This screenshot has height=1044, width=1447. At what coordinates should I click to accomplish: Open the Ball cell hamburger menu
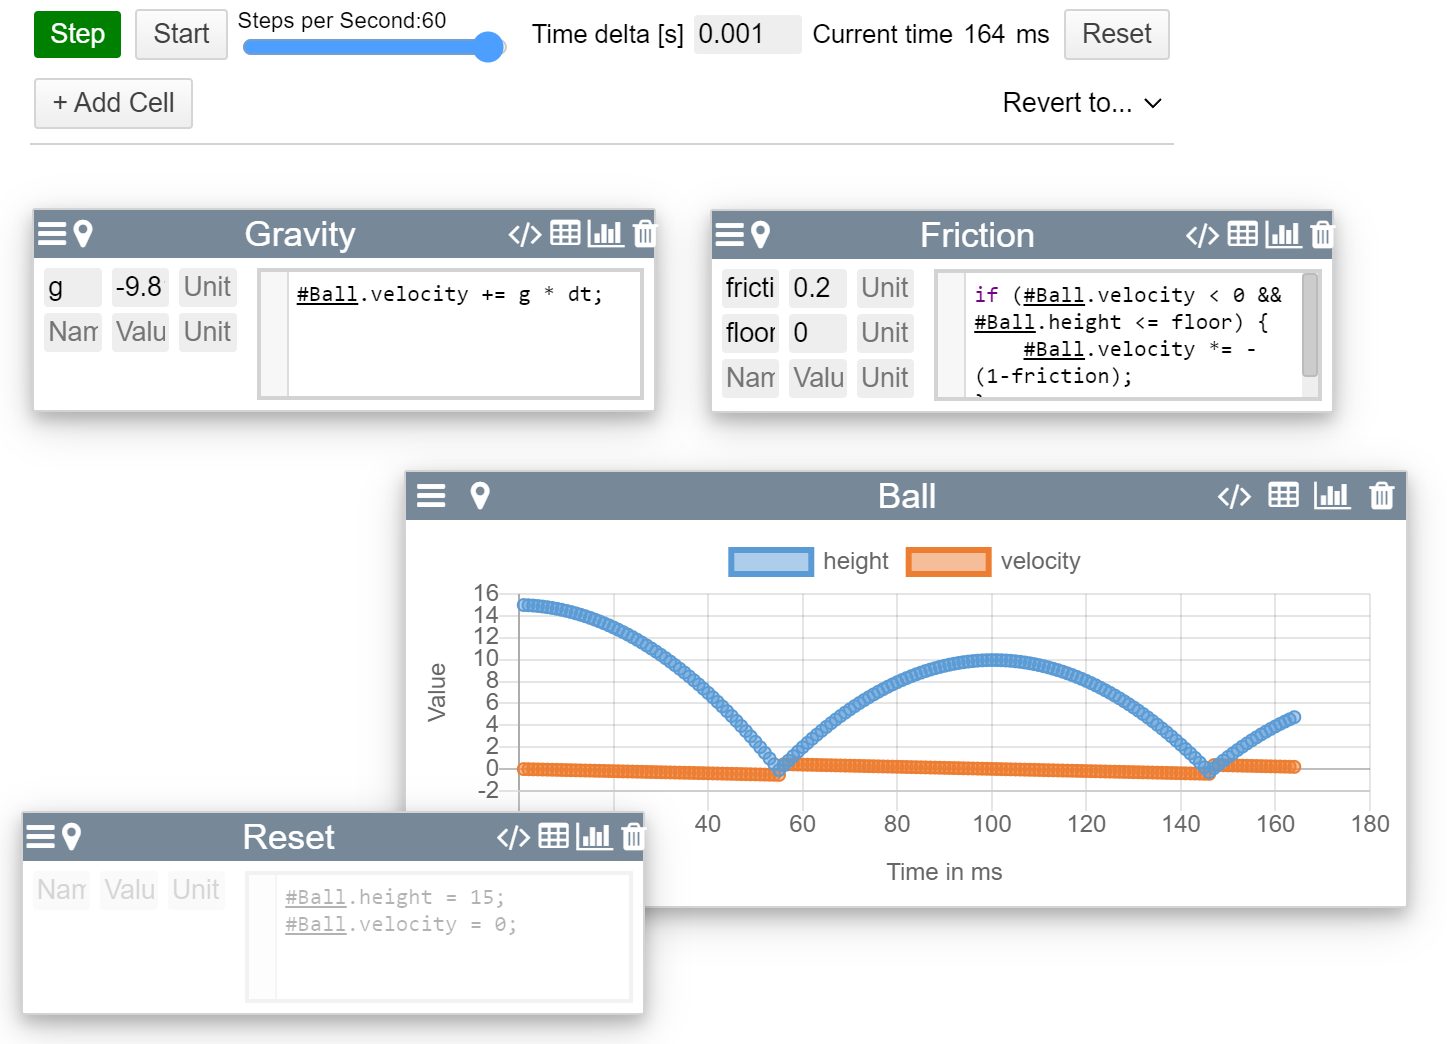click(x=431, y=496)
